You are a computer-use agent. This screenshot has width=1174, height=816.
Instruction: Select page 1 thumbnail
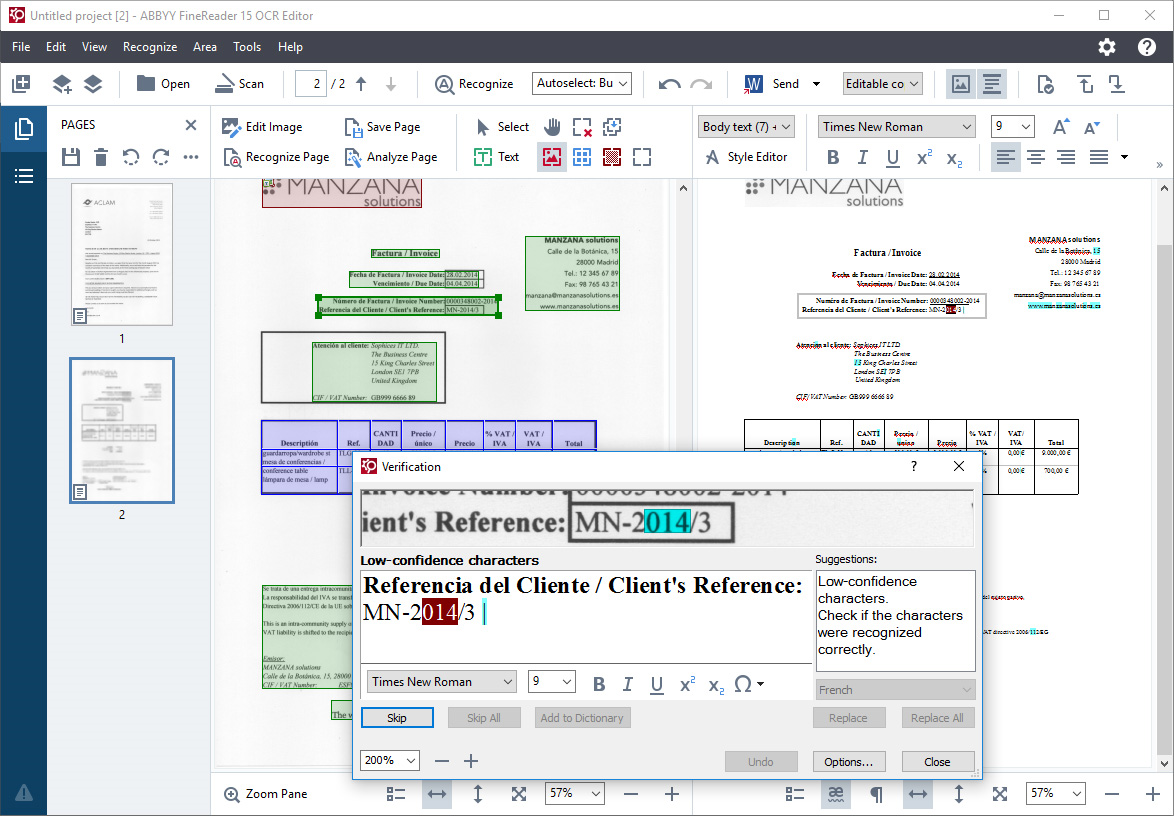(x=122, y=254)
